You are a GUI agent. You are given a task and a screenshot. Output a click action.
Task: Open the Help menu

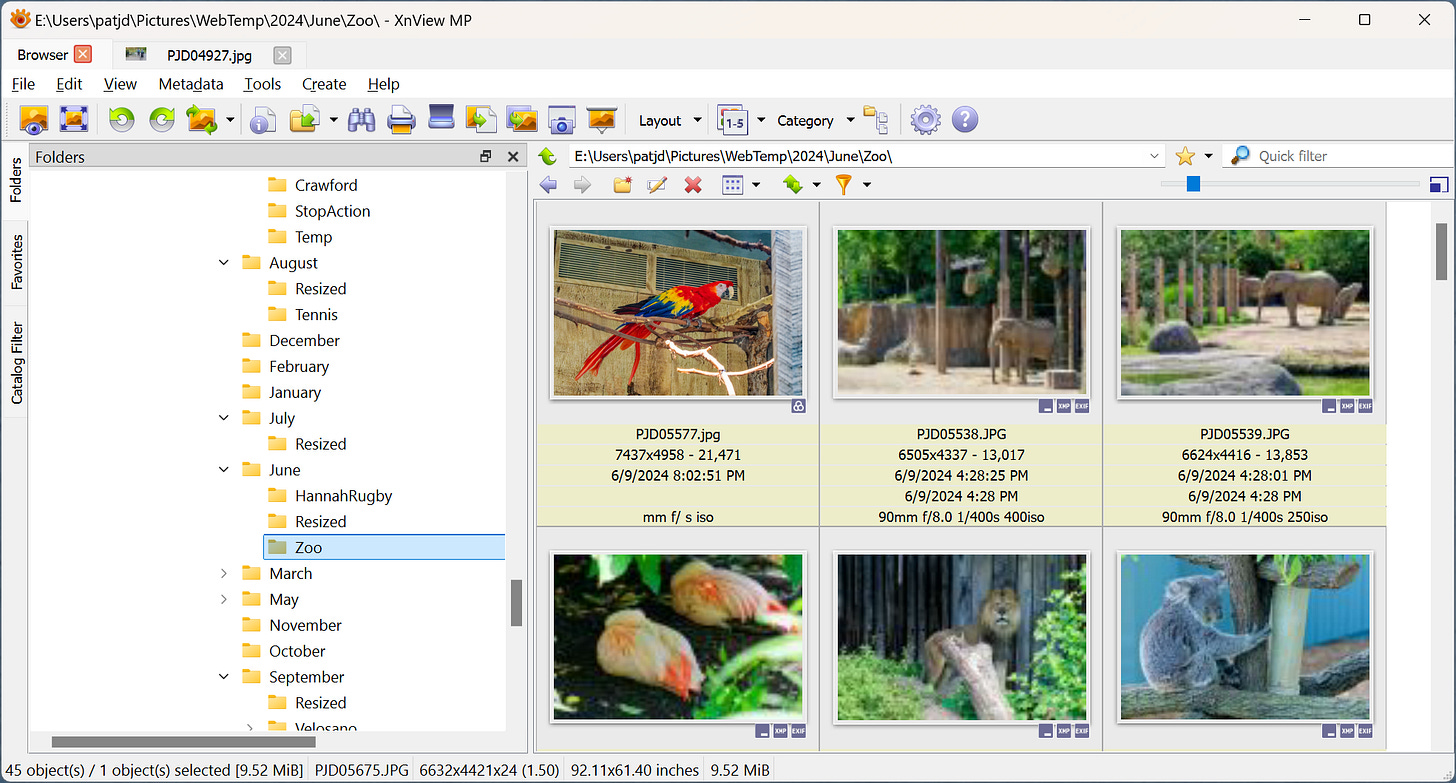click(383, 84)
